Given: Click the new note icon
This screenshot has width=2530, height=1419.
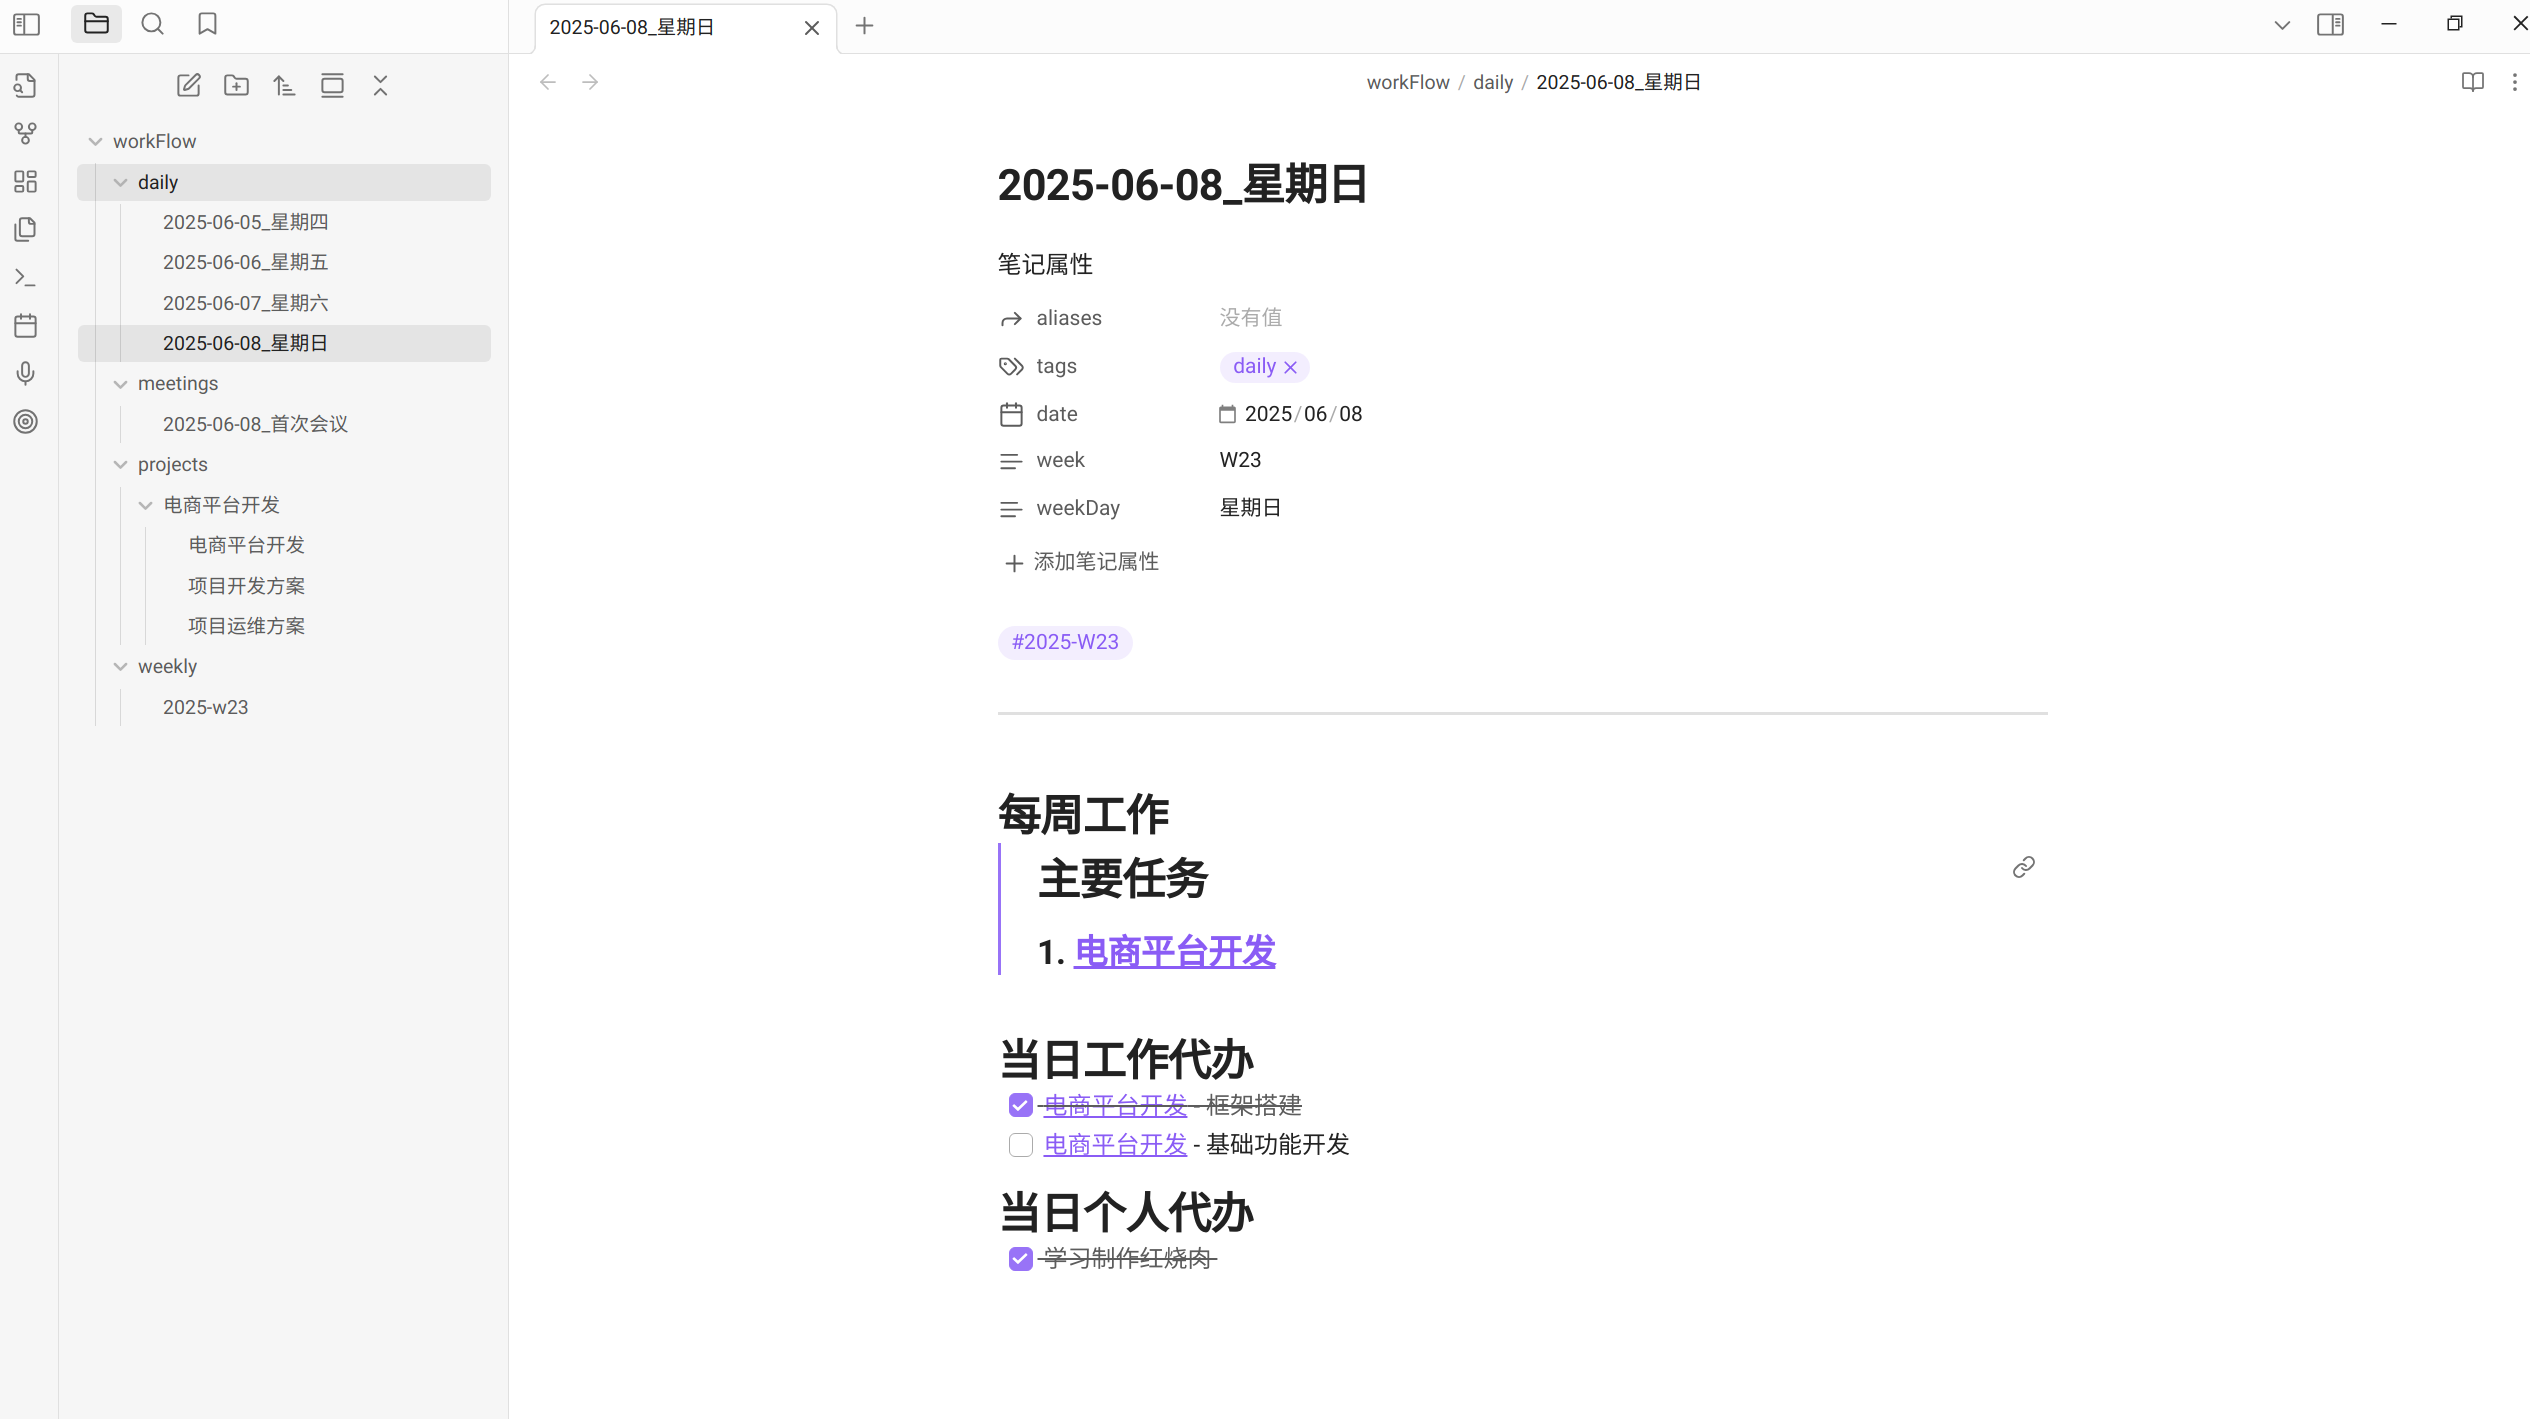Looking at the screenshot, I should [188, 86].
